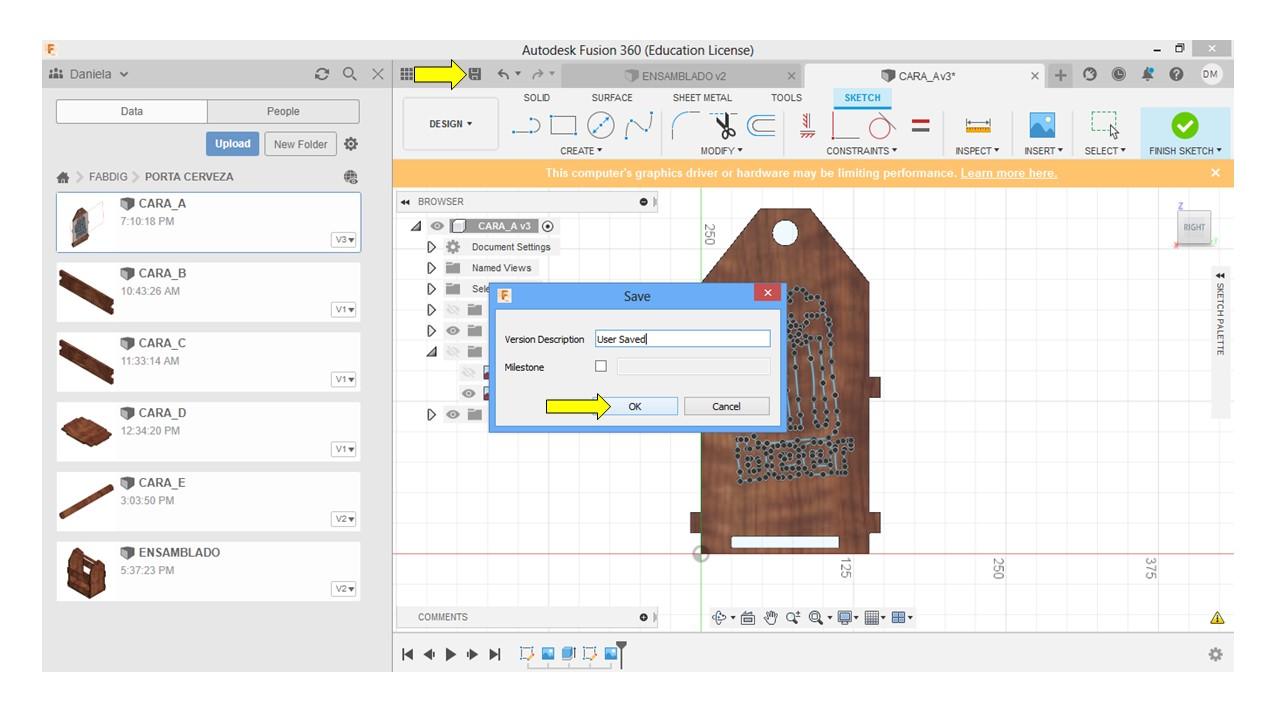Image resolution: width=1280 pixels, height=720 pixels.
Task: Click the Finish Sketch green checkmark
Action: (x=1185, y=125)
